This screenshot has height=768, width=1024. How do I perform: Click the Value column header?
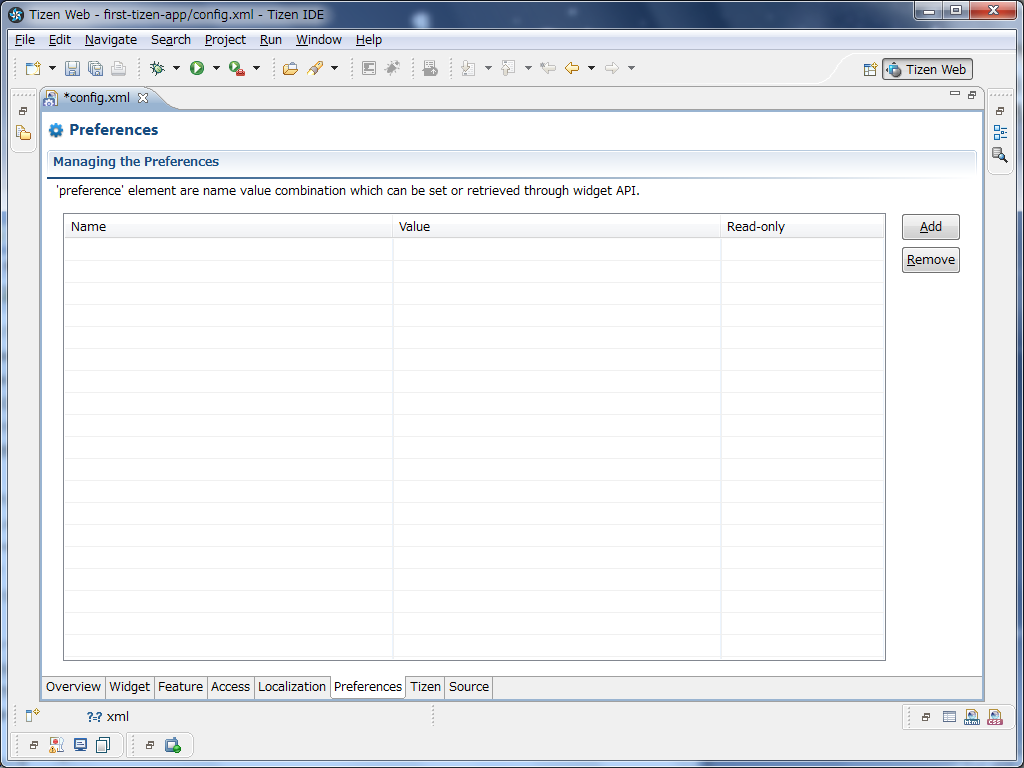pos(556,227)
